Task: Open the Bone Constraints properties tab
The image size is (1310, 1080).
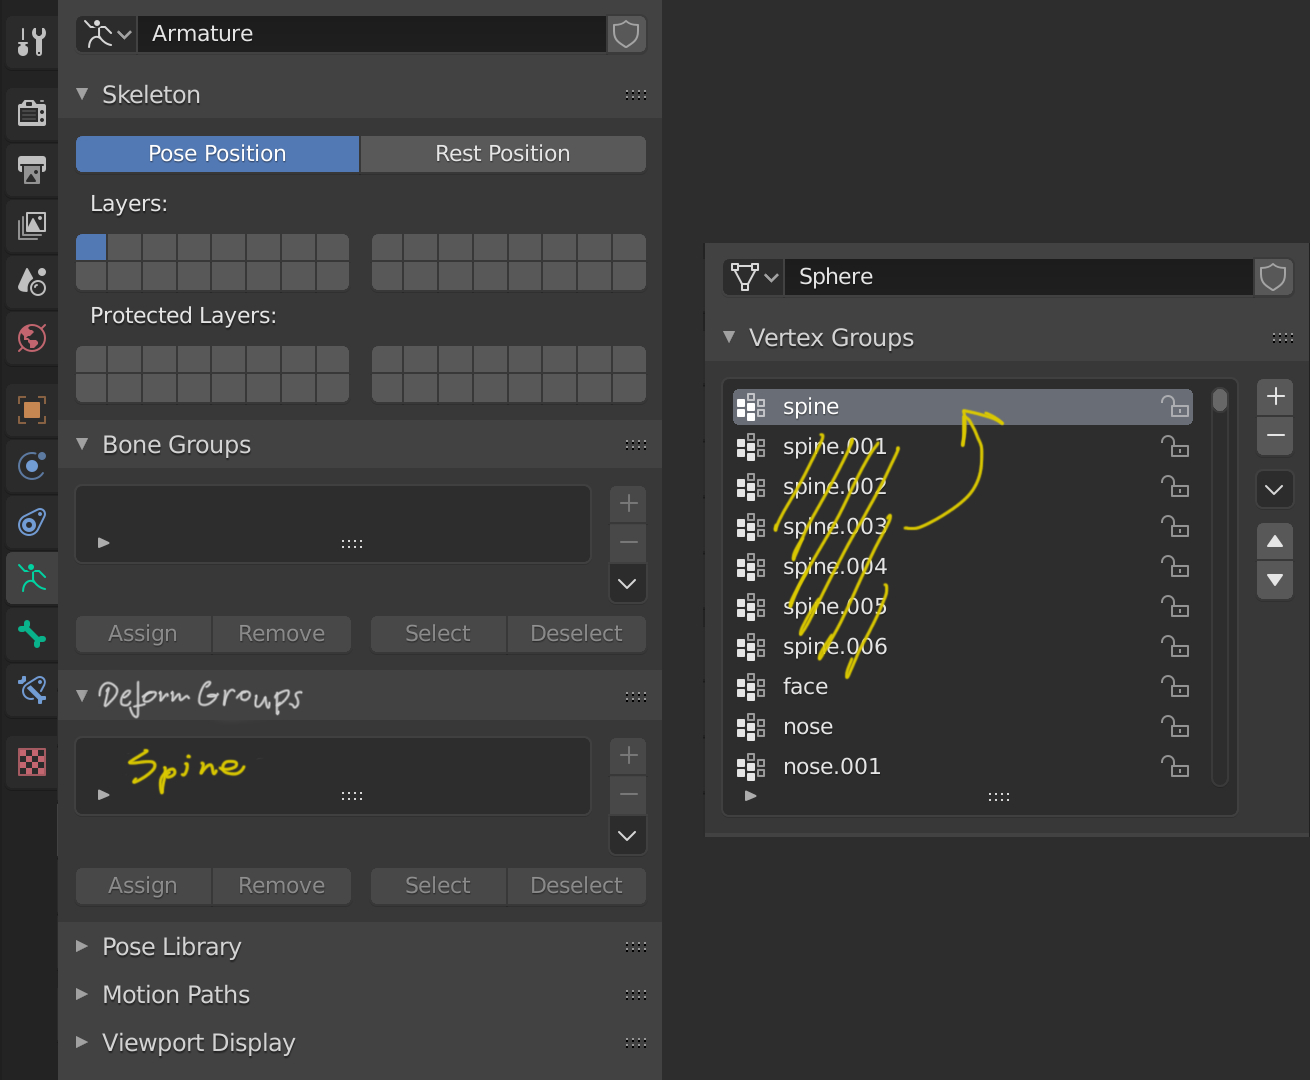Action: coord(32,690)
